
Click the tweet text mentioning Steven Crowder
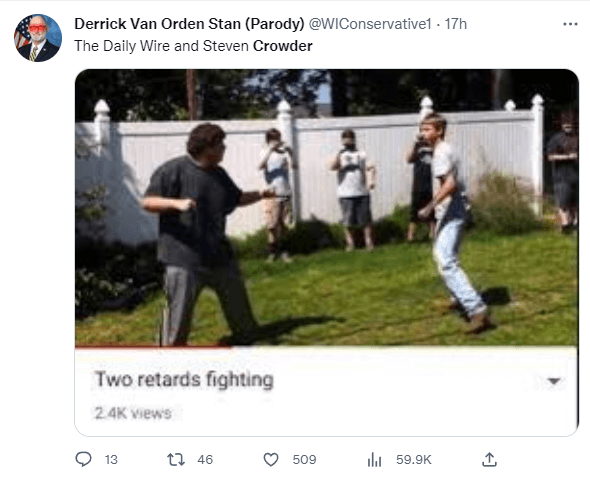(x=193, y=46)
